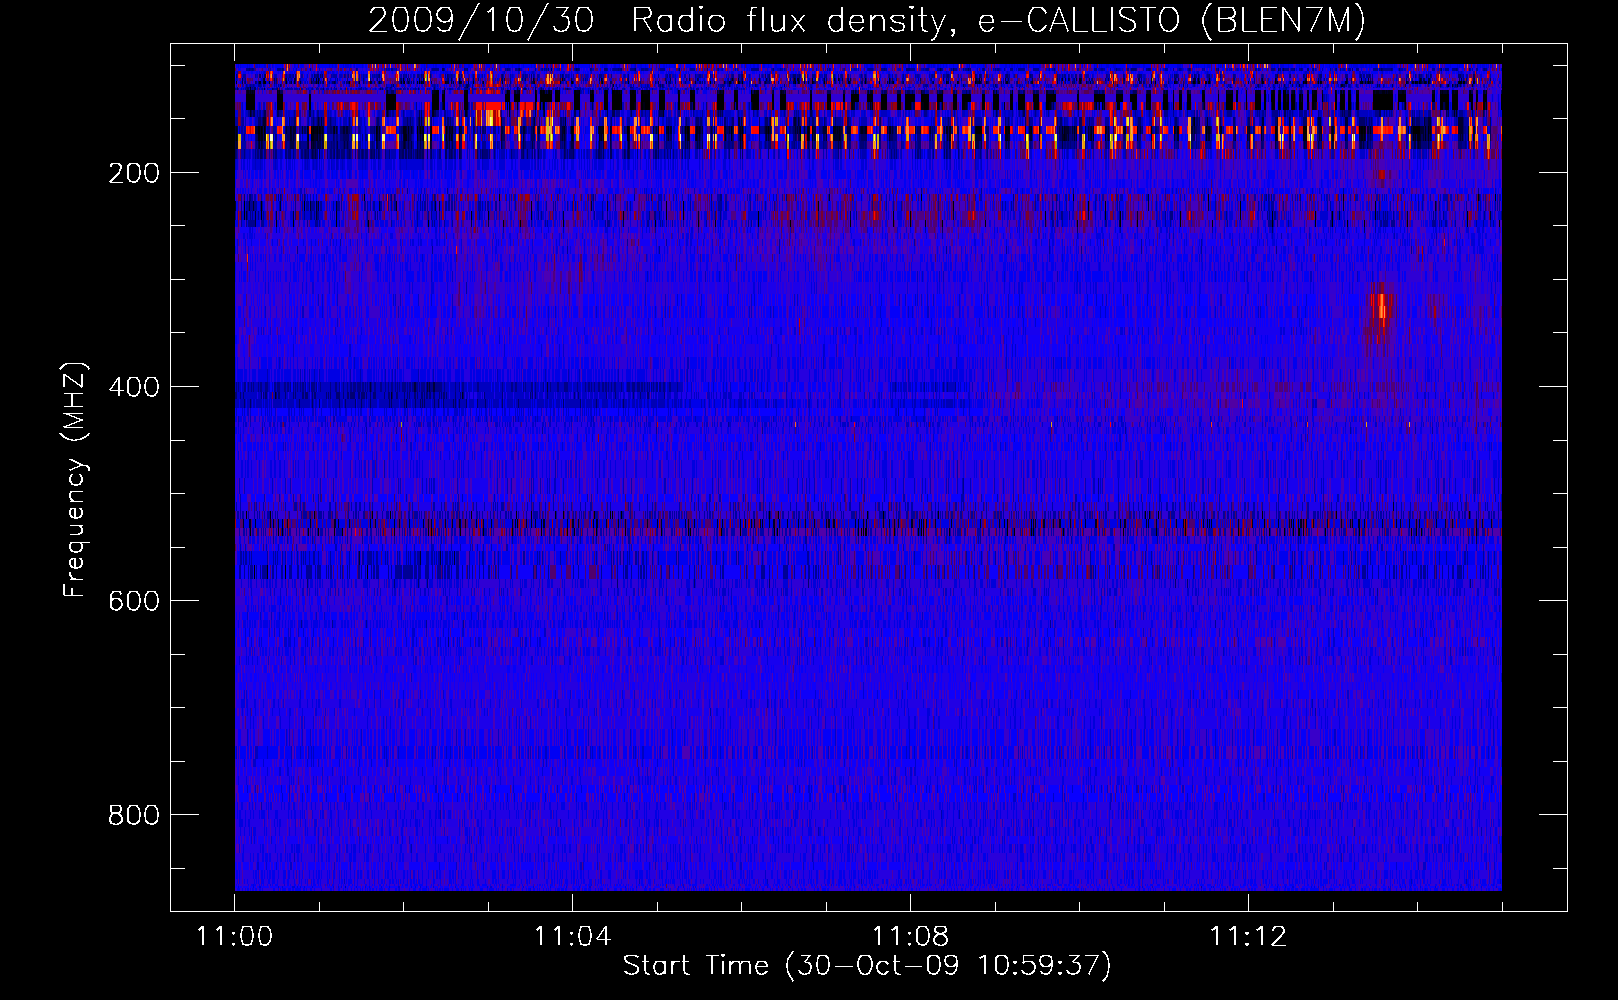Click the '11:04' time tick label
Image resolution: width=1618 pixels, height=1000 pixels.
572,937
